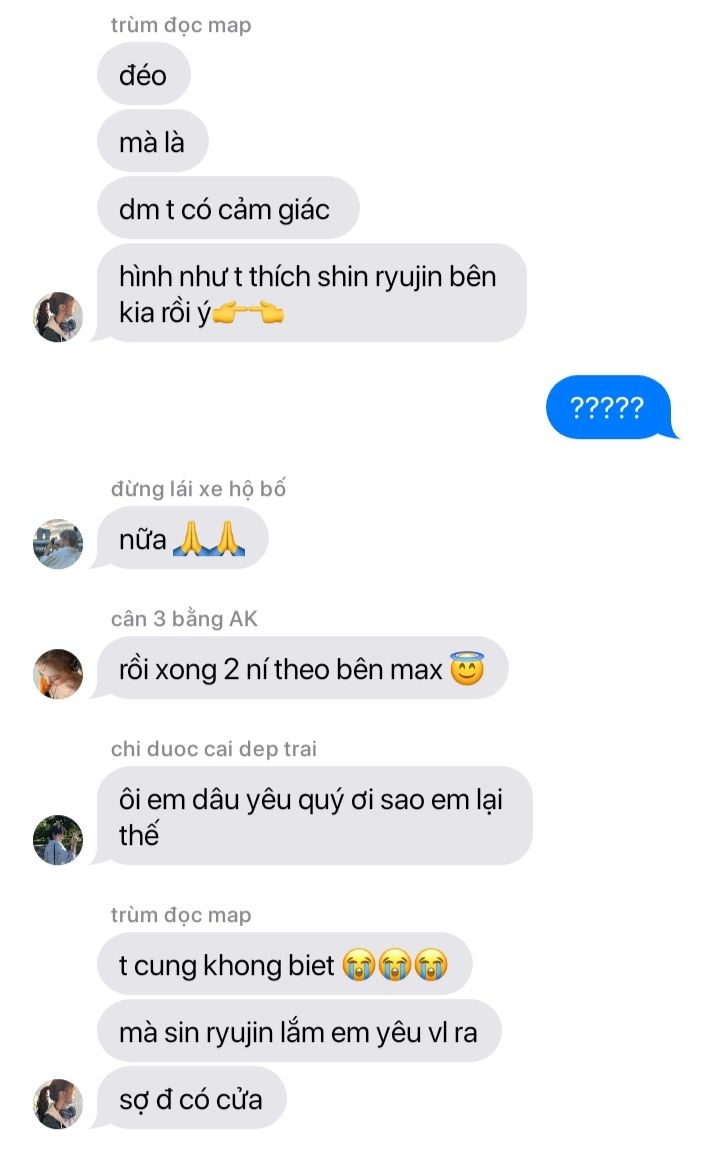
Task: Tap the avatar next to "nữa" message
Action: [x=58, y=544]
